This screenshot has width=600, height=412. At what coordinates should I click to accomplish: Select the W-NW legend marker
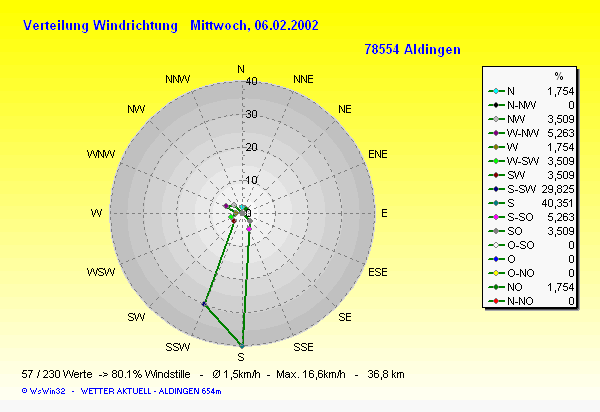pos(497,132)
